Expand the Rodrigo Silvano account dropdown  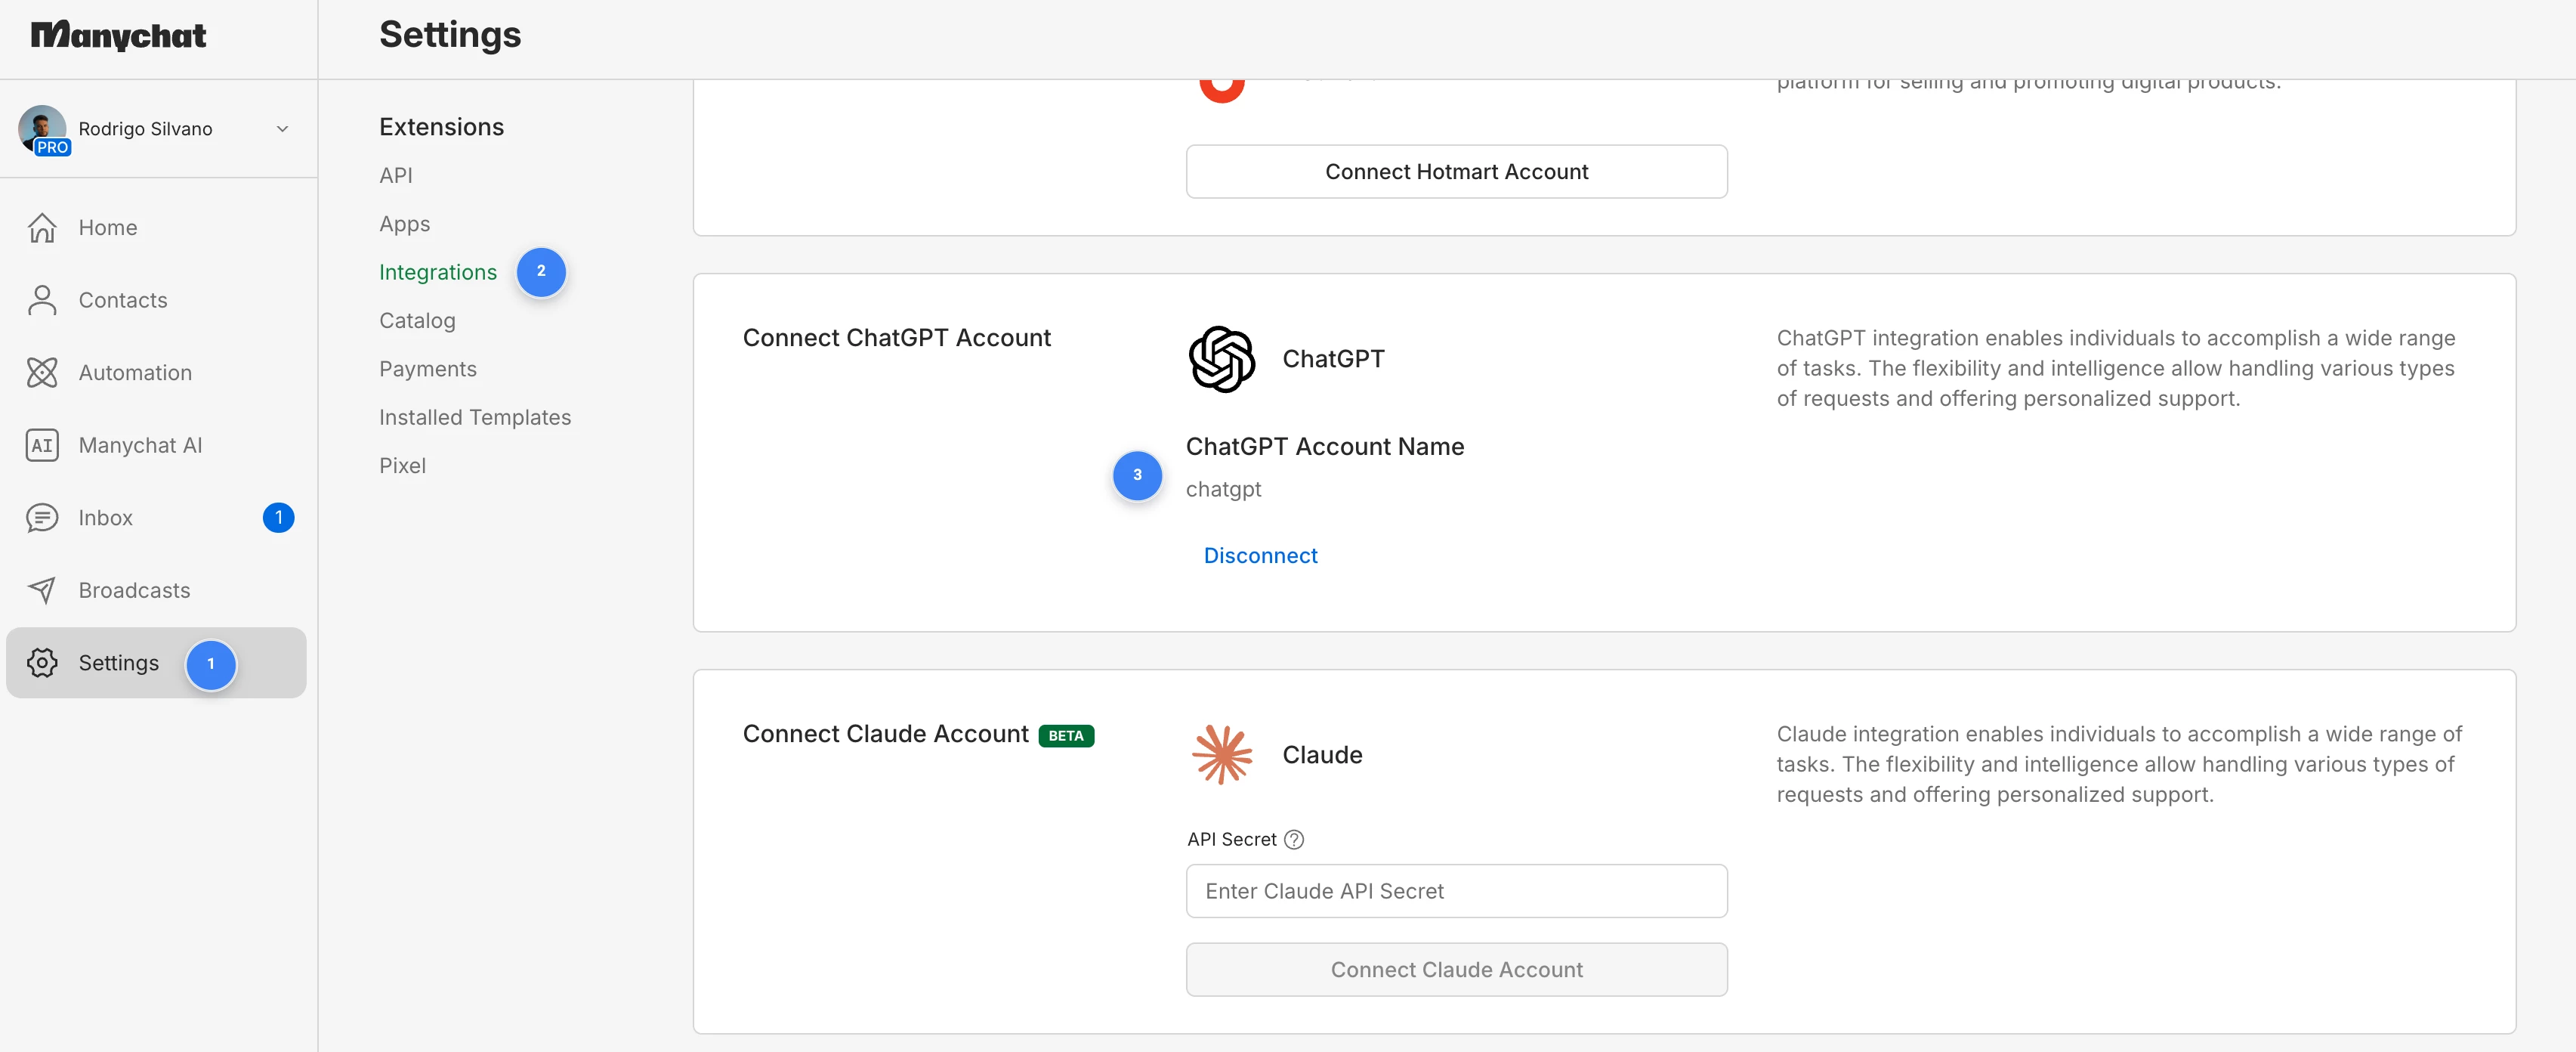pos(282,129)
